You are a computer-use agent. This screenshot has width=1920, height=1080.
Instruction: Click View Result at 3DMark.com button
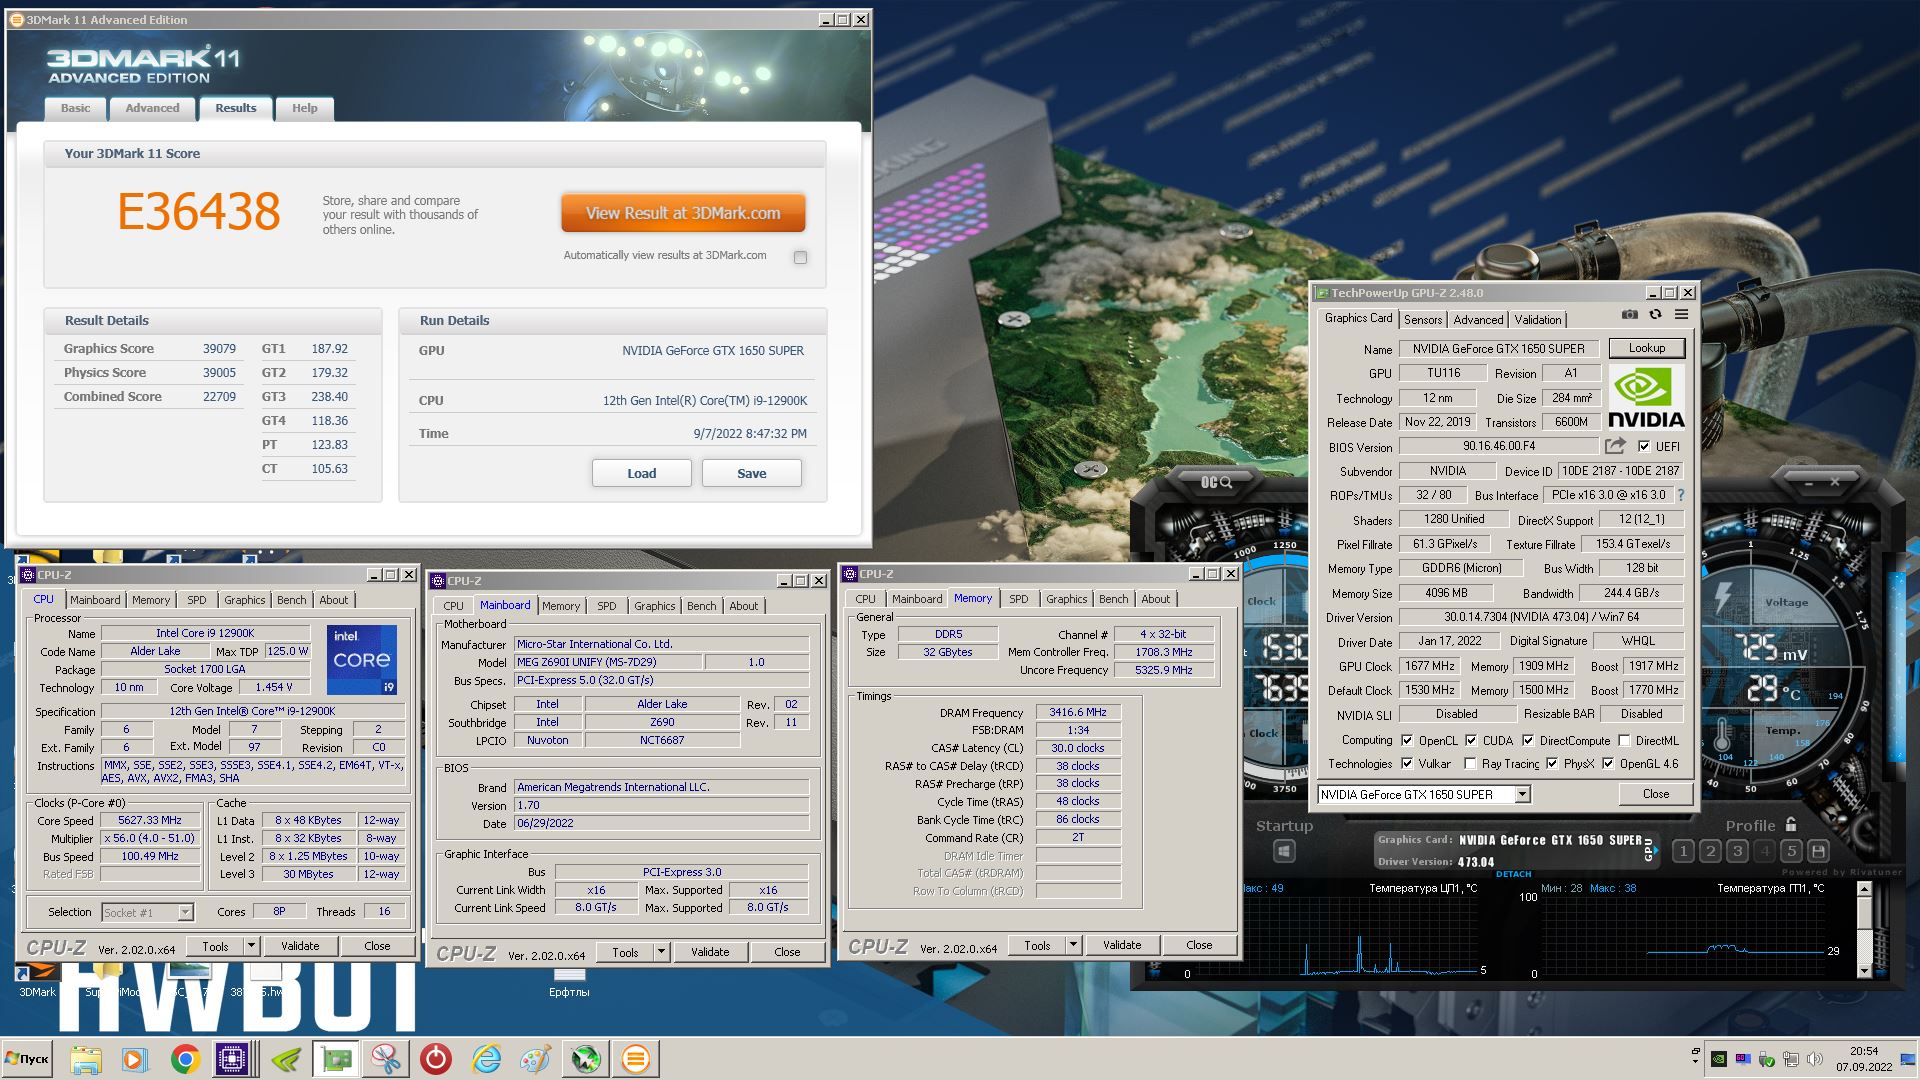pyautogui.click(x=683, y=213)
